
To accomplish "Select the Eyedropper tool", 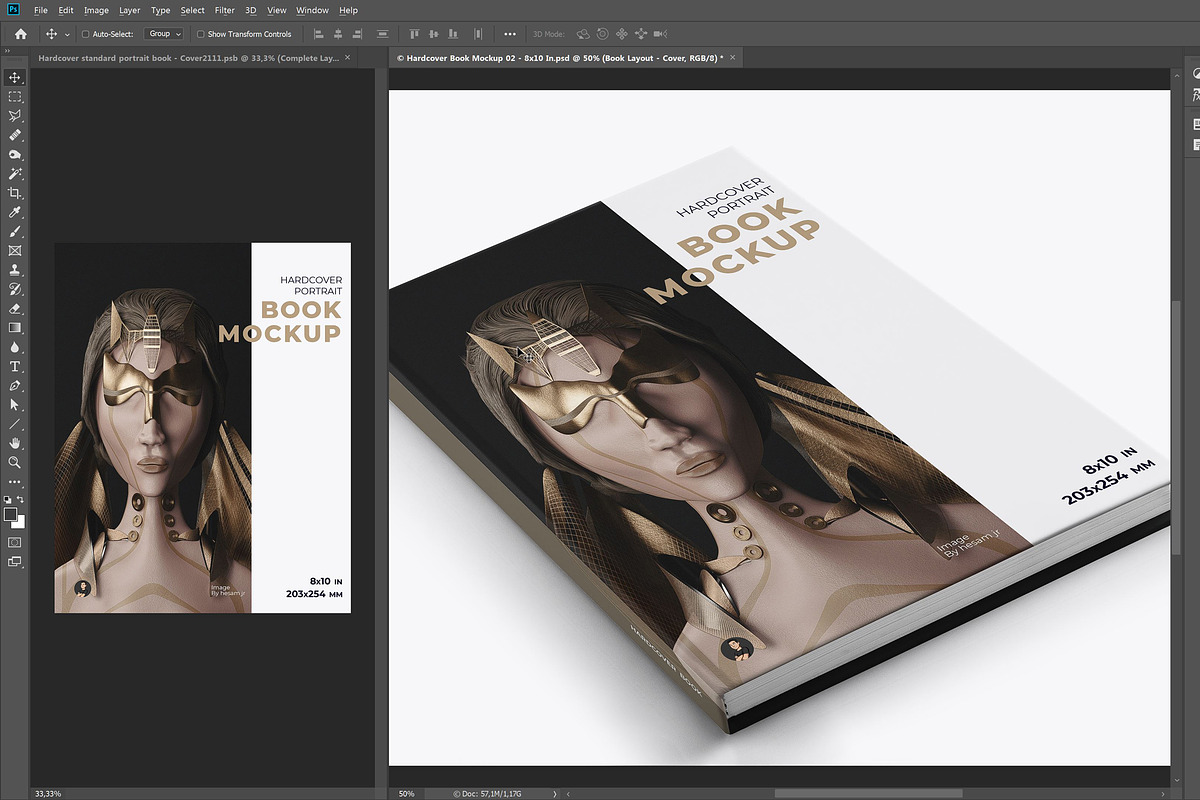I will point(15,212).
